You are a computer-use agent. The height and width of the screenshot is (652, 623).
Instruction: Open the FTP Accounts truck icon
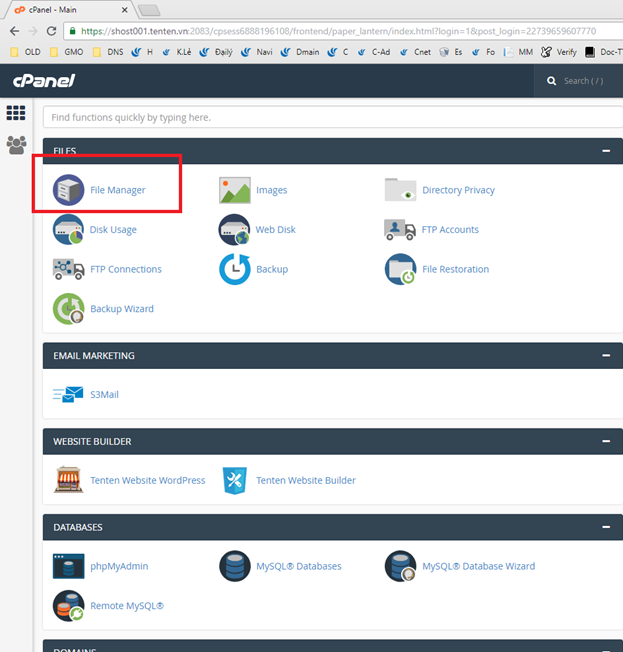pos(400,230)
